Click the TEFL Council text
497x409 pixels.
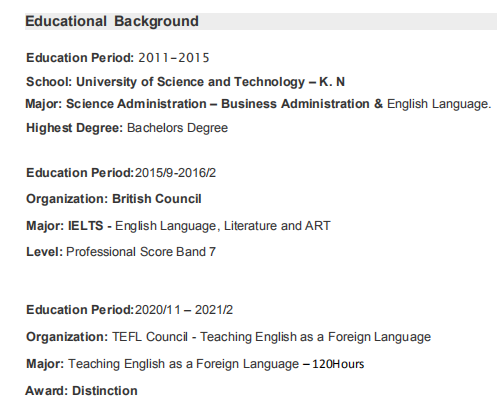click(x=150, y=337)
